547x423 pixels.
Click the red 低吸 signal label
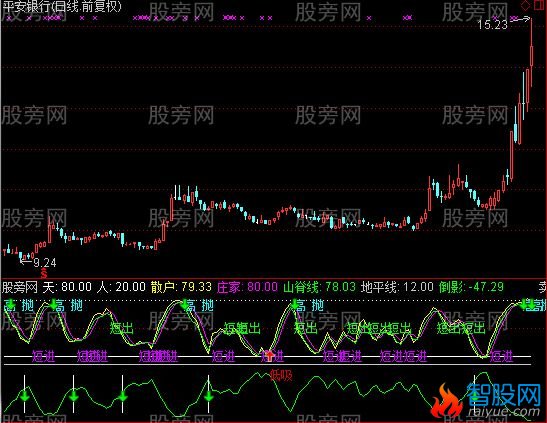281,376
